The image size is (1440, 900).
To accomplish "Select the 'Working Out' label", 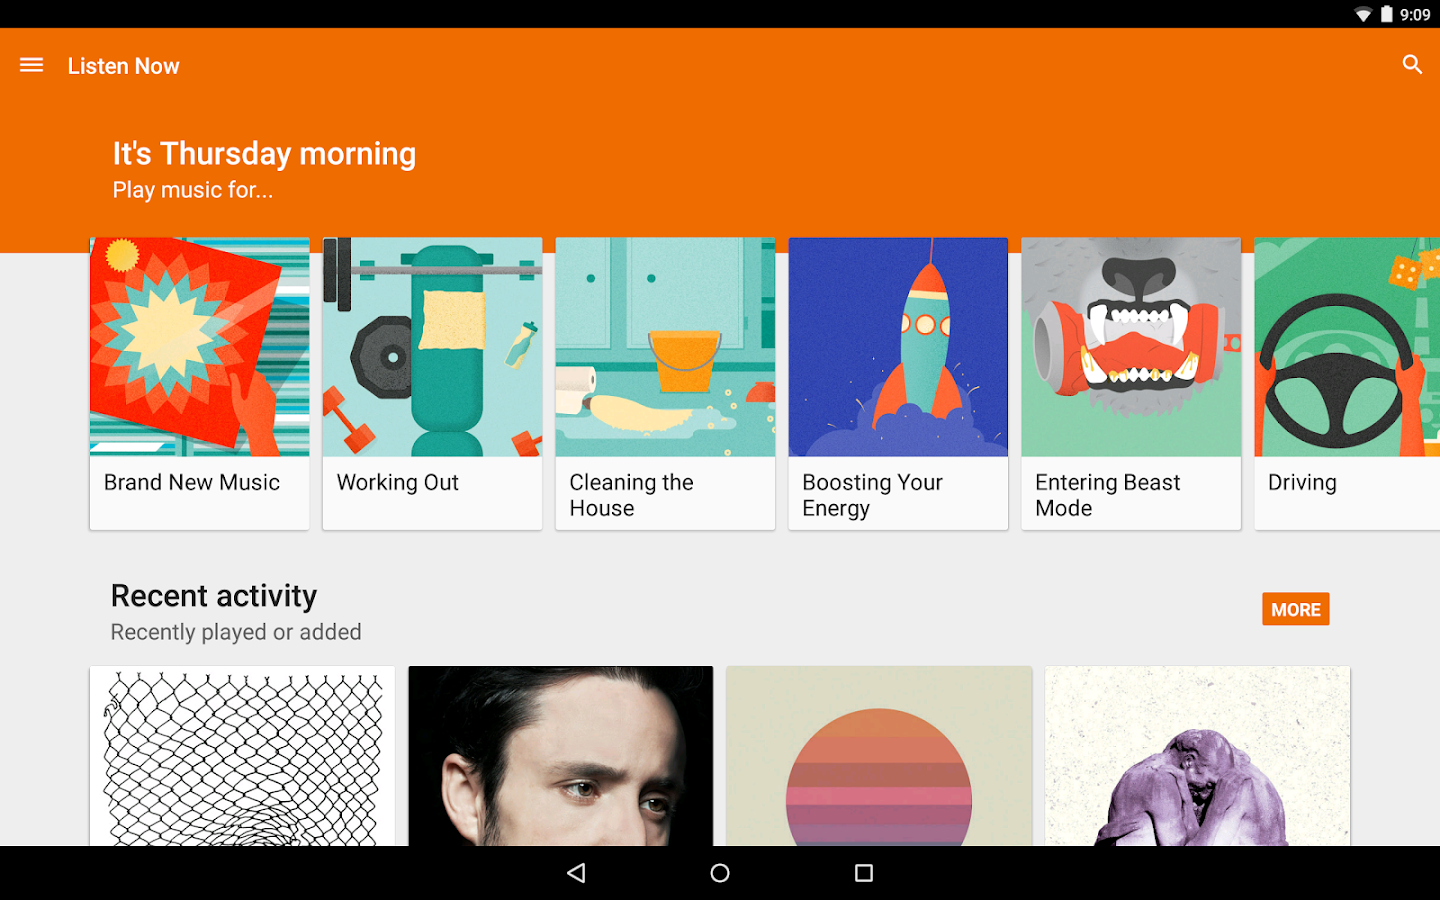I will click(x=398, y=482).
